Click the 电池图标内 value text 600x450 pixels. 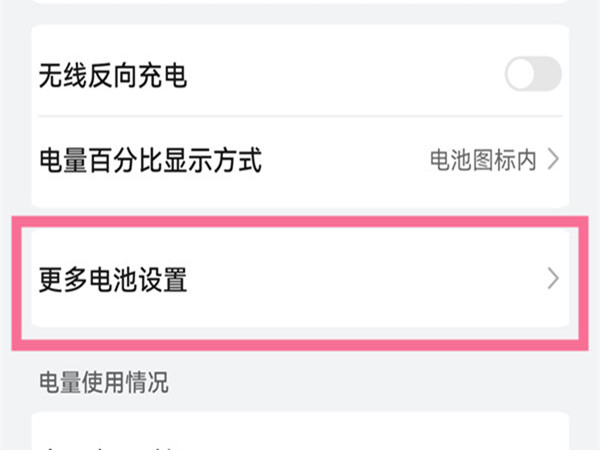[483, 159]
